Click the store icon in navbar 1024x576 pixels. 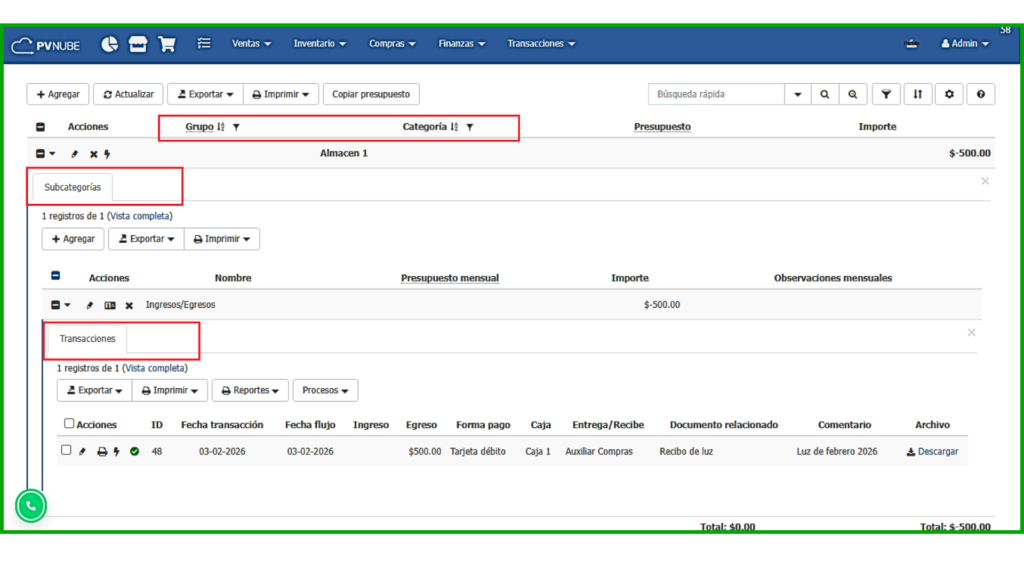(x=138, y=44)
